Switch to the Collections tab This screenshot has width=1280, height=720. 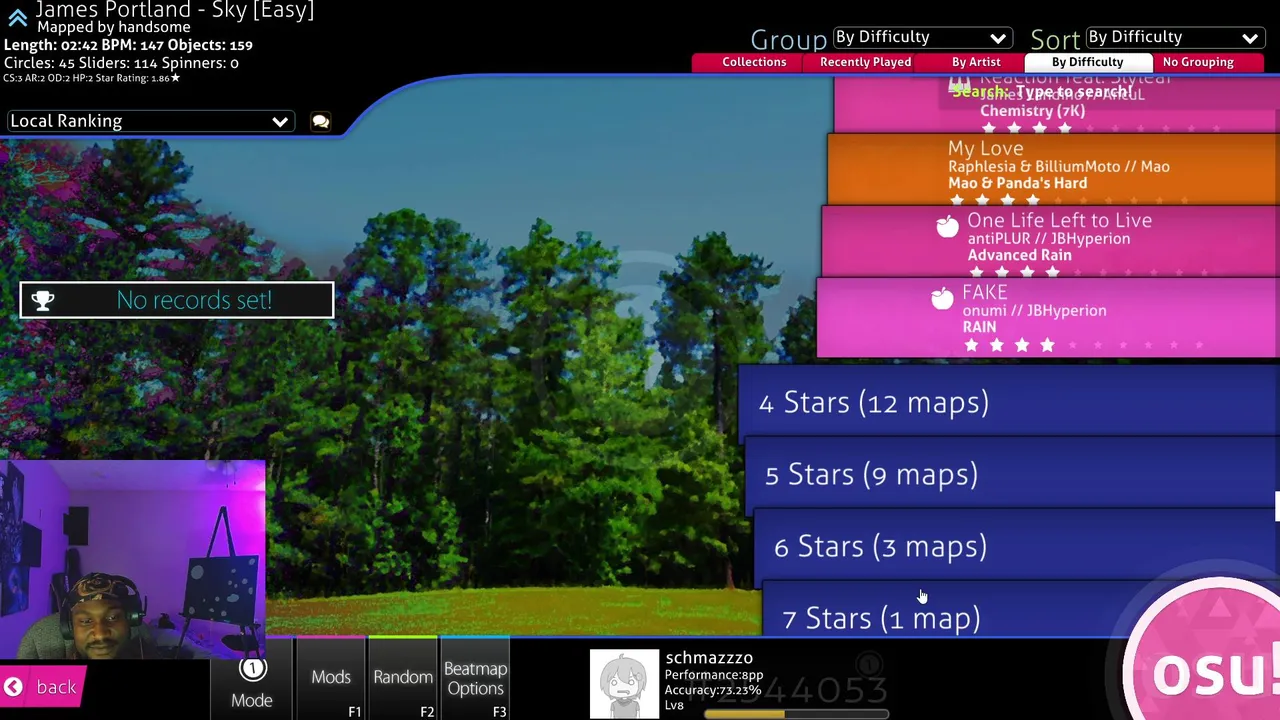tap(754, 62)
